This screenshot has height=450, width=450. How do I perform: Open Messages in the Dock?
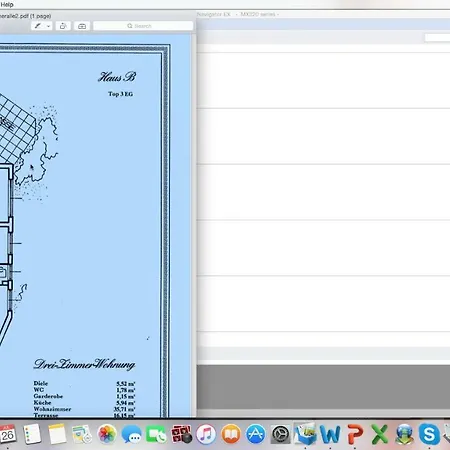[131, 434]
